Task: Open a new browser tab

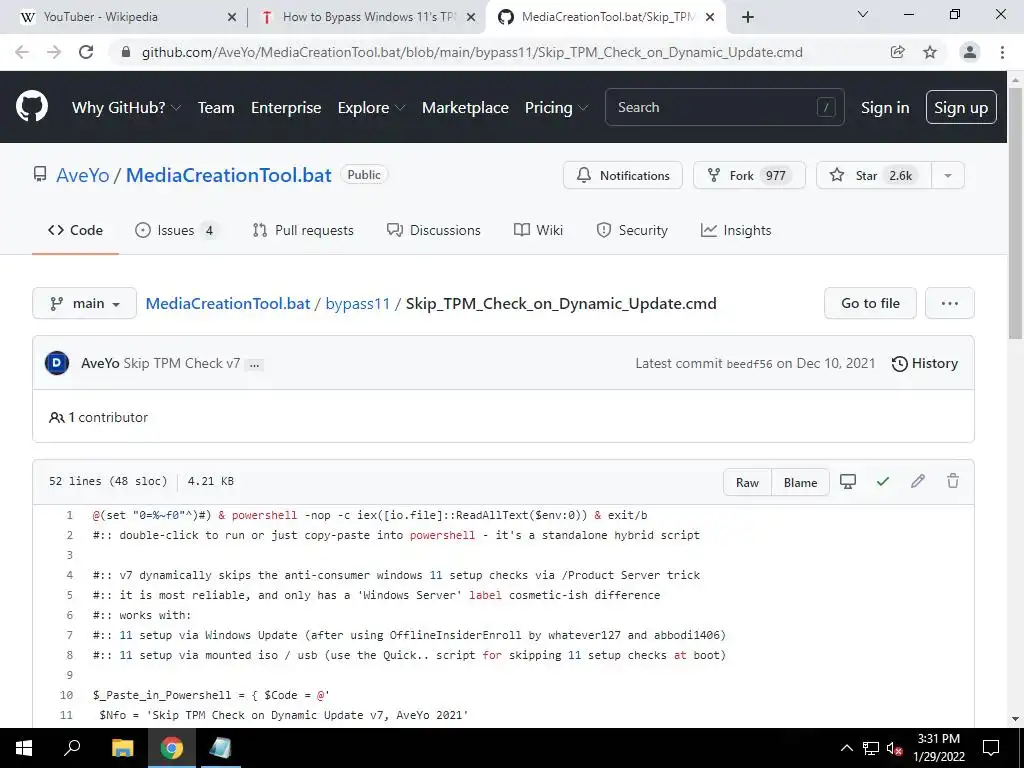Action: coord(748,17)
